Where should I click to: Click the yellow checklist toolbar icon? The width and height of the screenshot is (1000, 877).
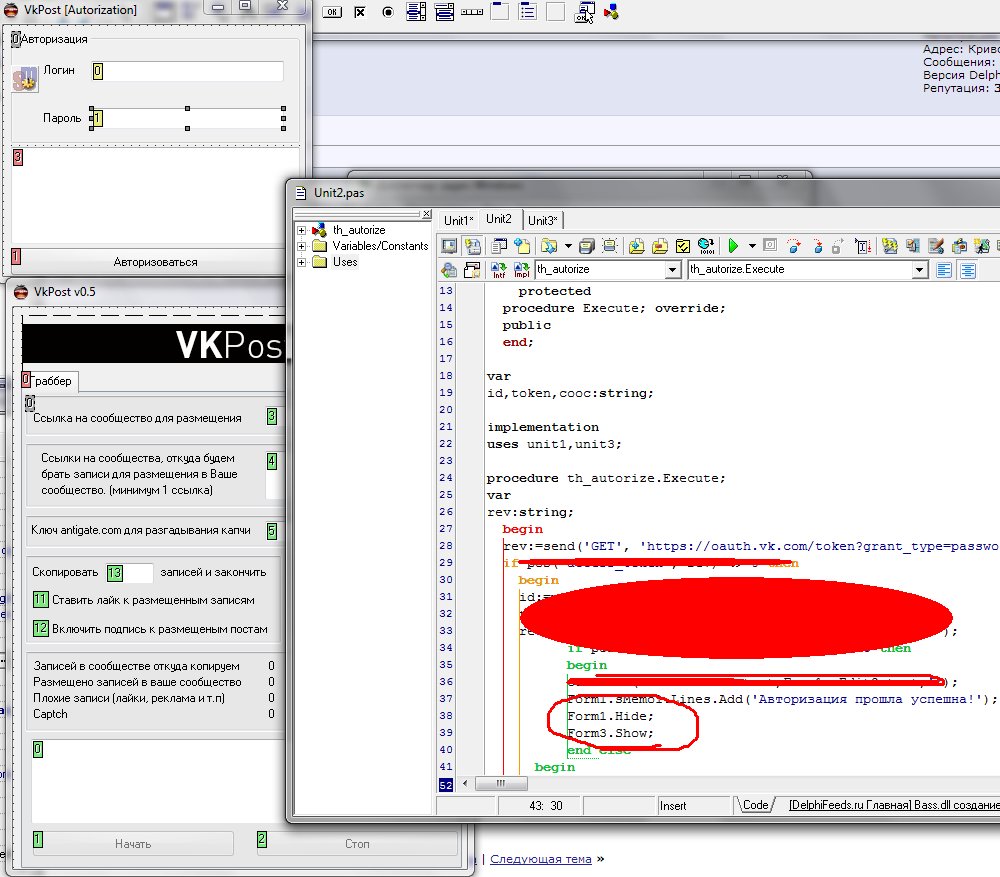tap(683, 246)
